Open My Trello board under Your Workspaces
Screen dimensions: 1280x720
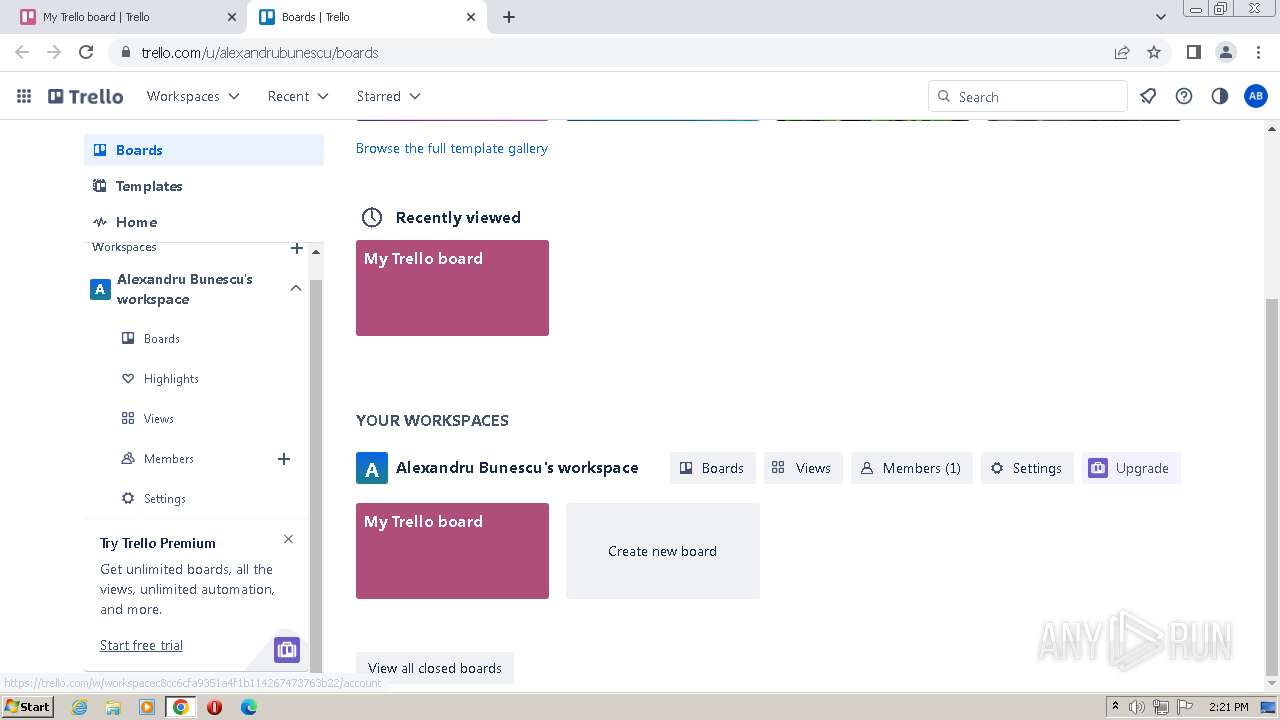[452, 551]
